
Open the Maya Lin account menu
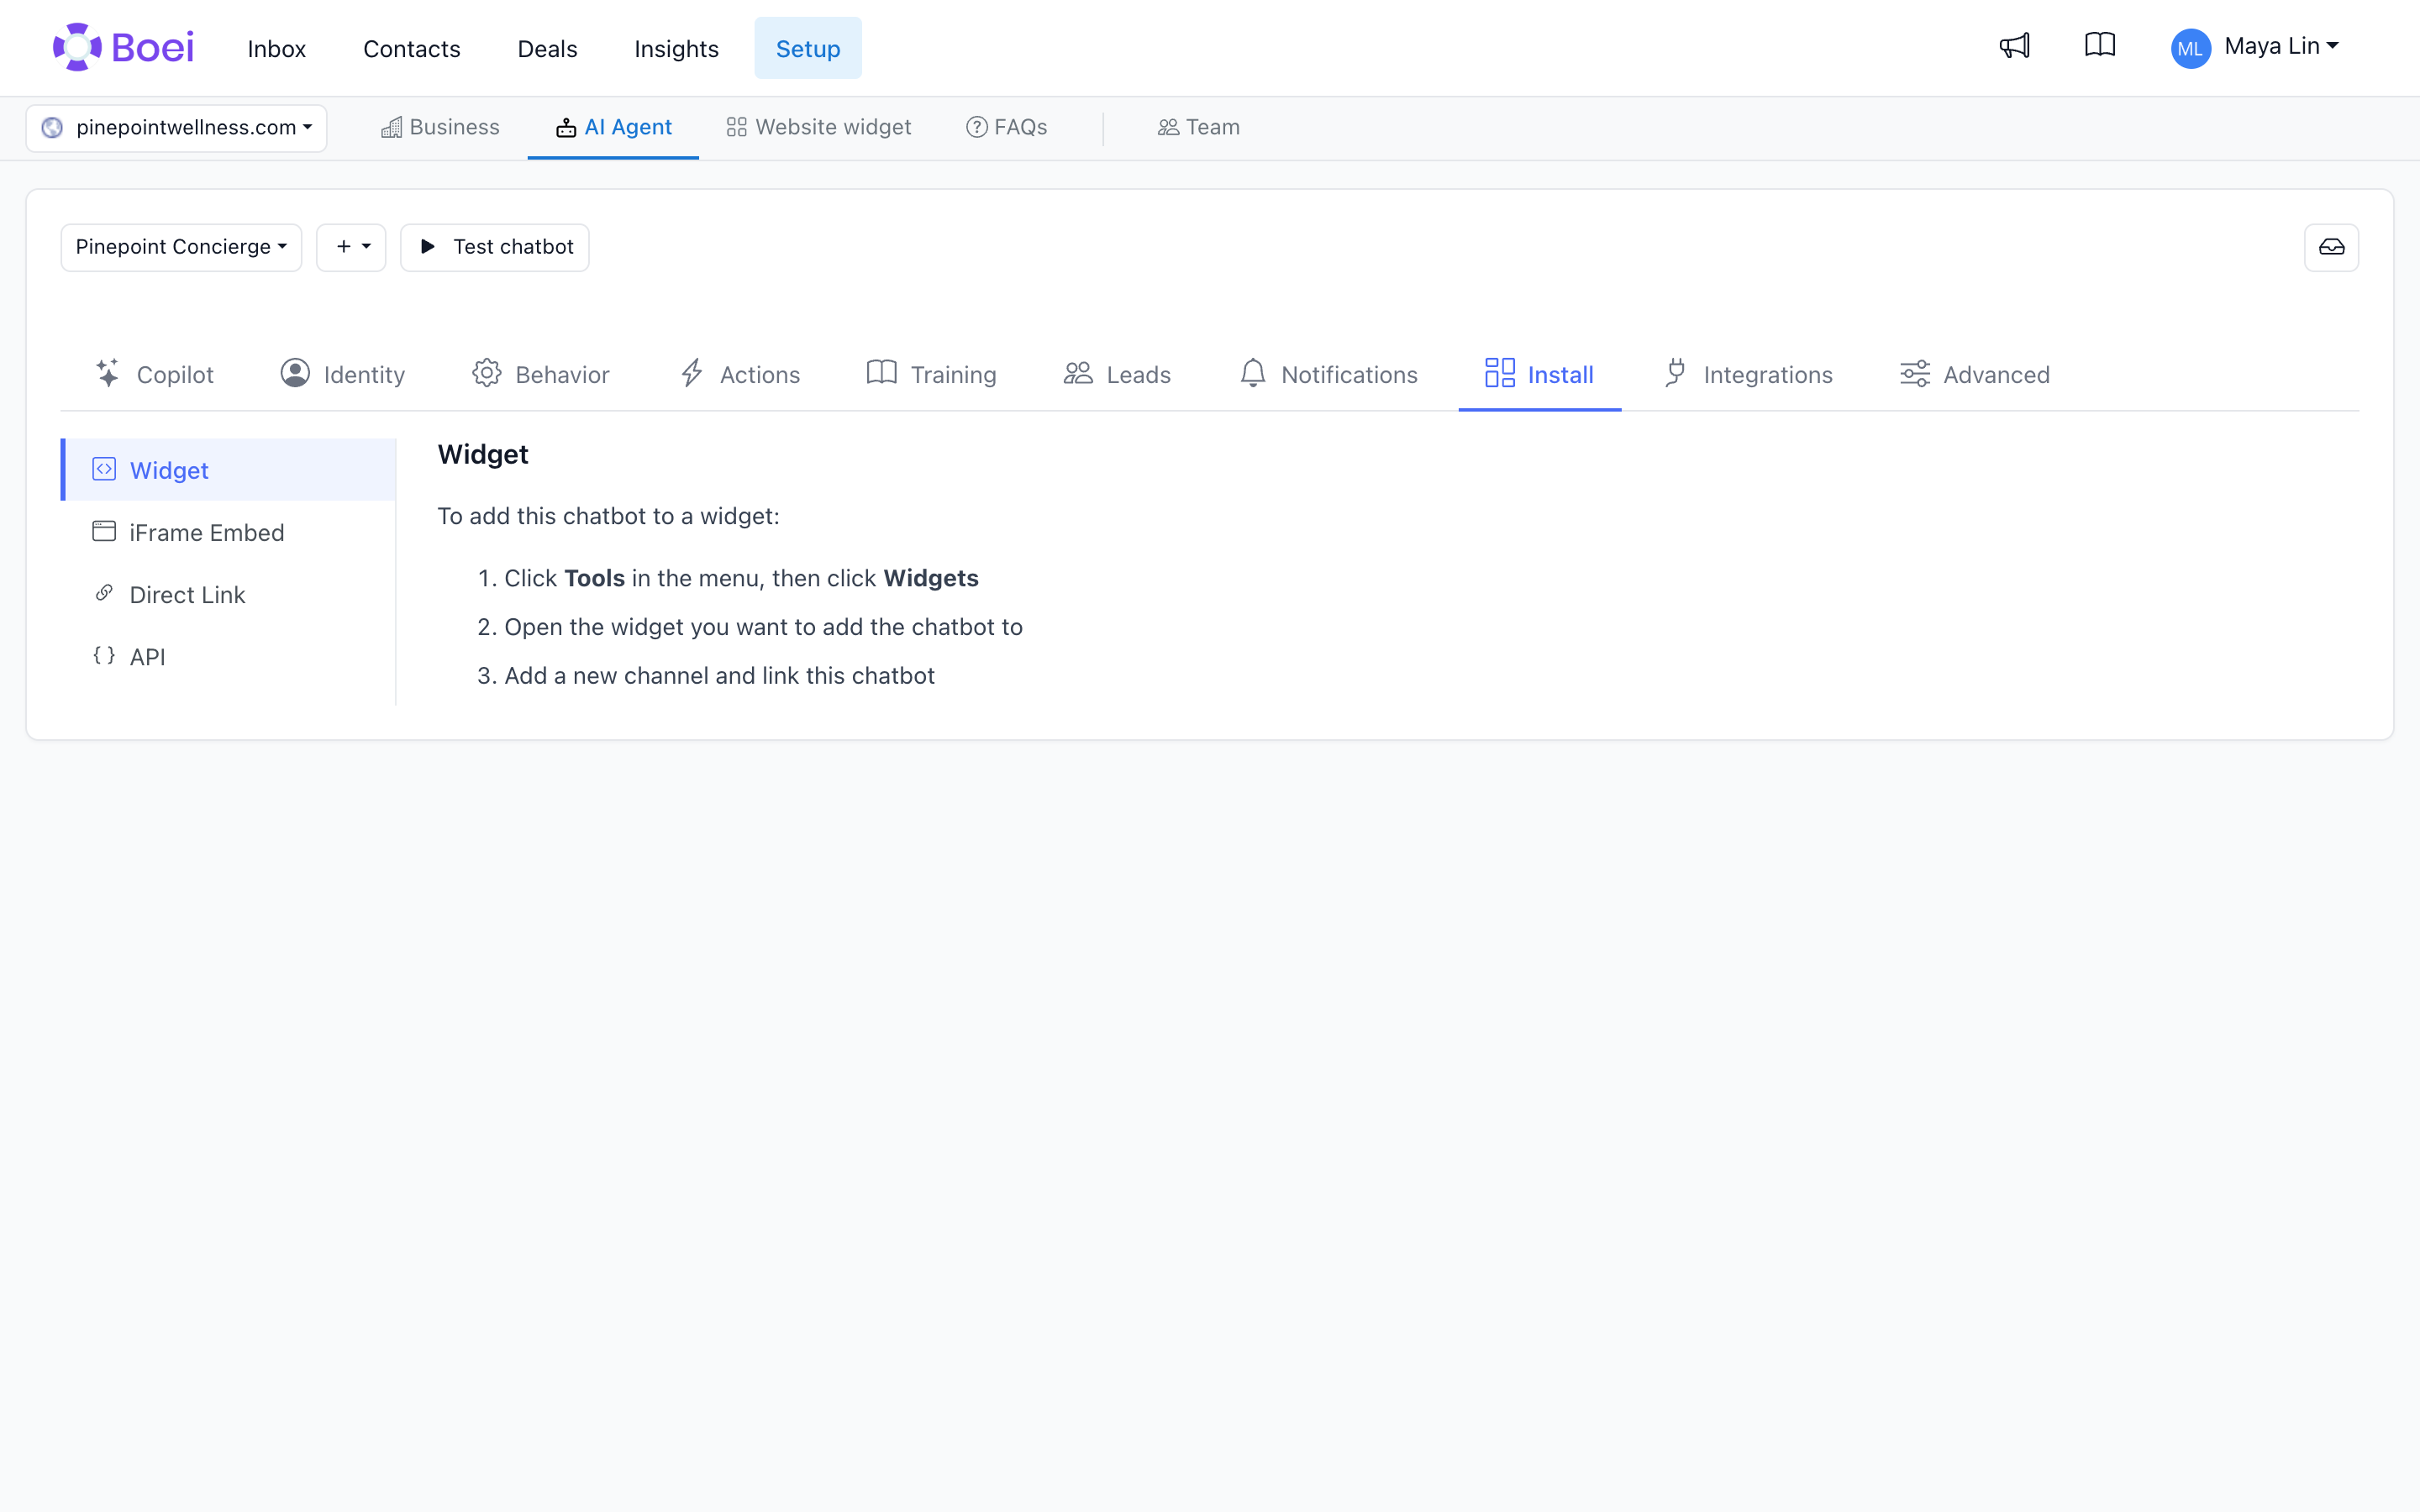2281,46
